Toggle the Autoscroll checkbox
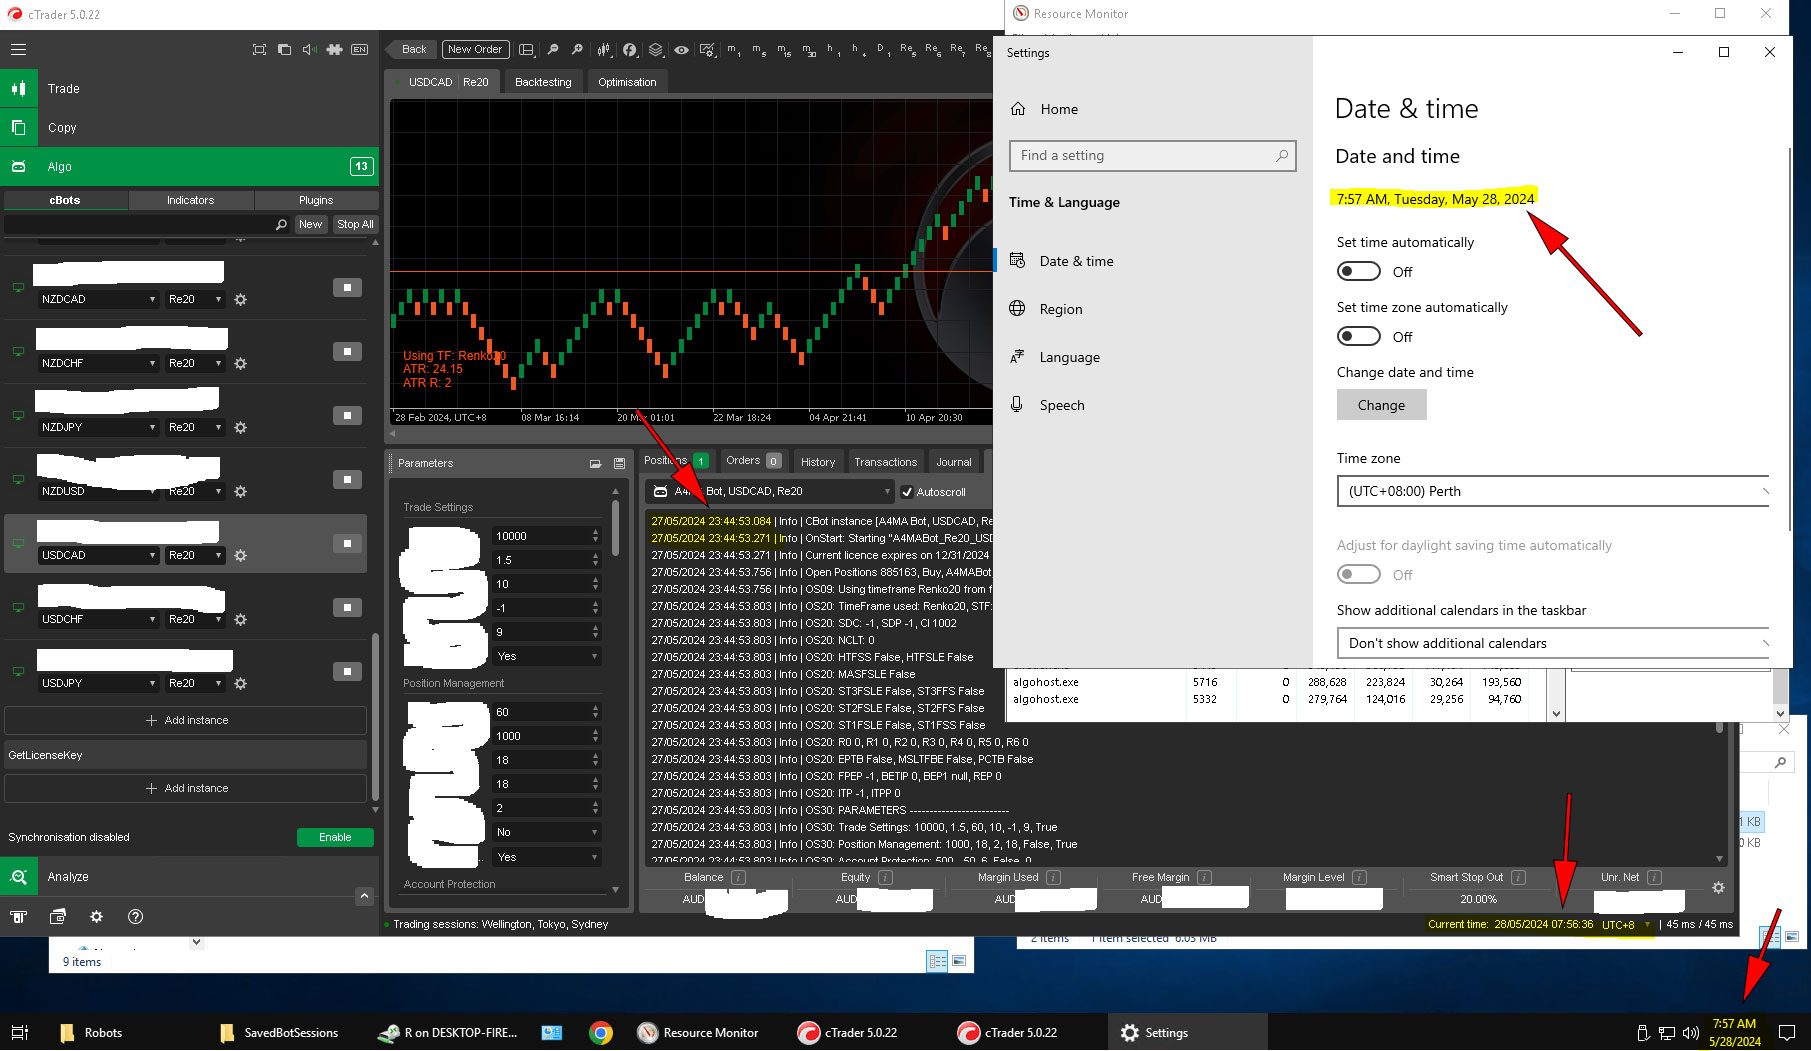This screenshot has height=1051, width=1811. pos(906,492)
